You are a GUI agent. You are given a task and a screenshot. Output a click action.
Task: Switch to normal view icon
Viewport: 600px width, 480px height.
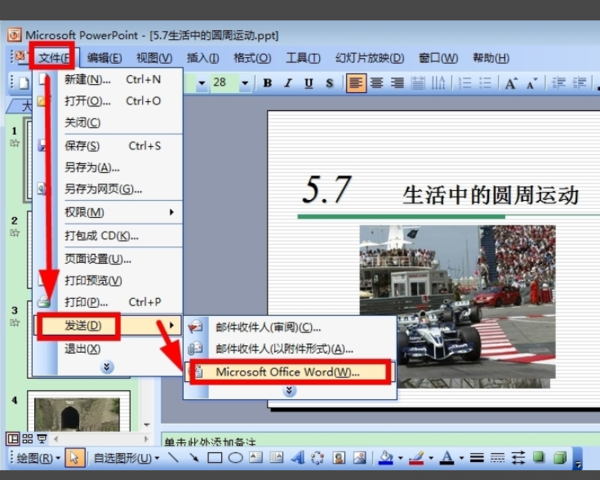point(13,439)
